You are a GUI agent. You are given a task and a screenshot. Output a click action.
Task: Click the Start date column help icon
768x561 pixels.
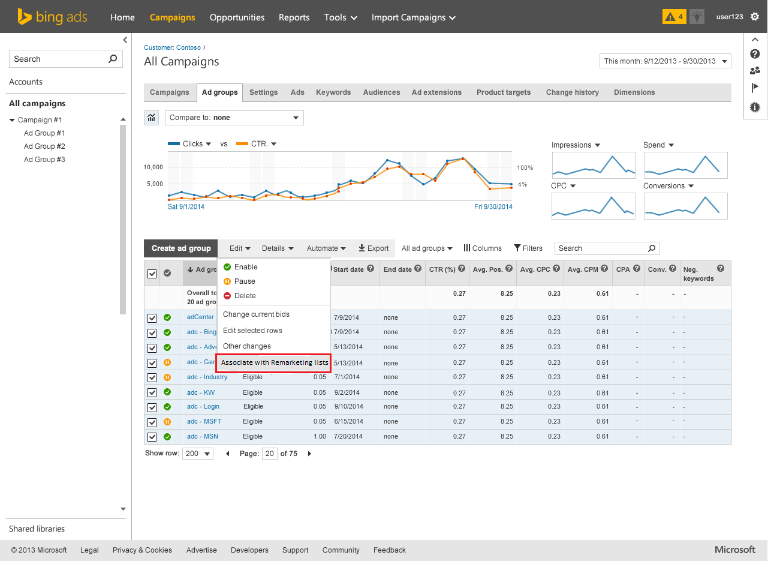(x=371, y=269)
